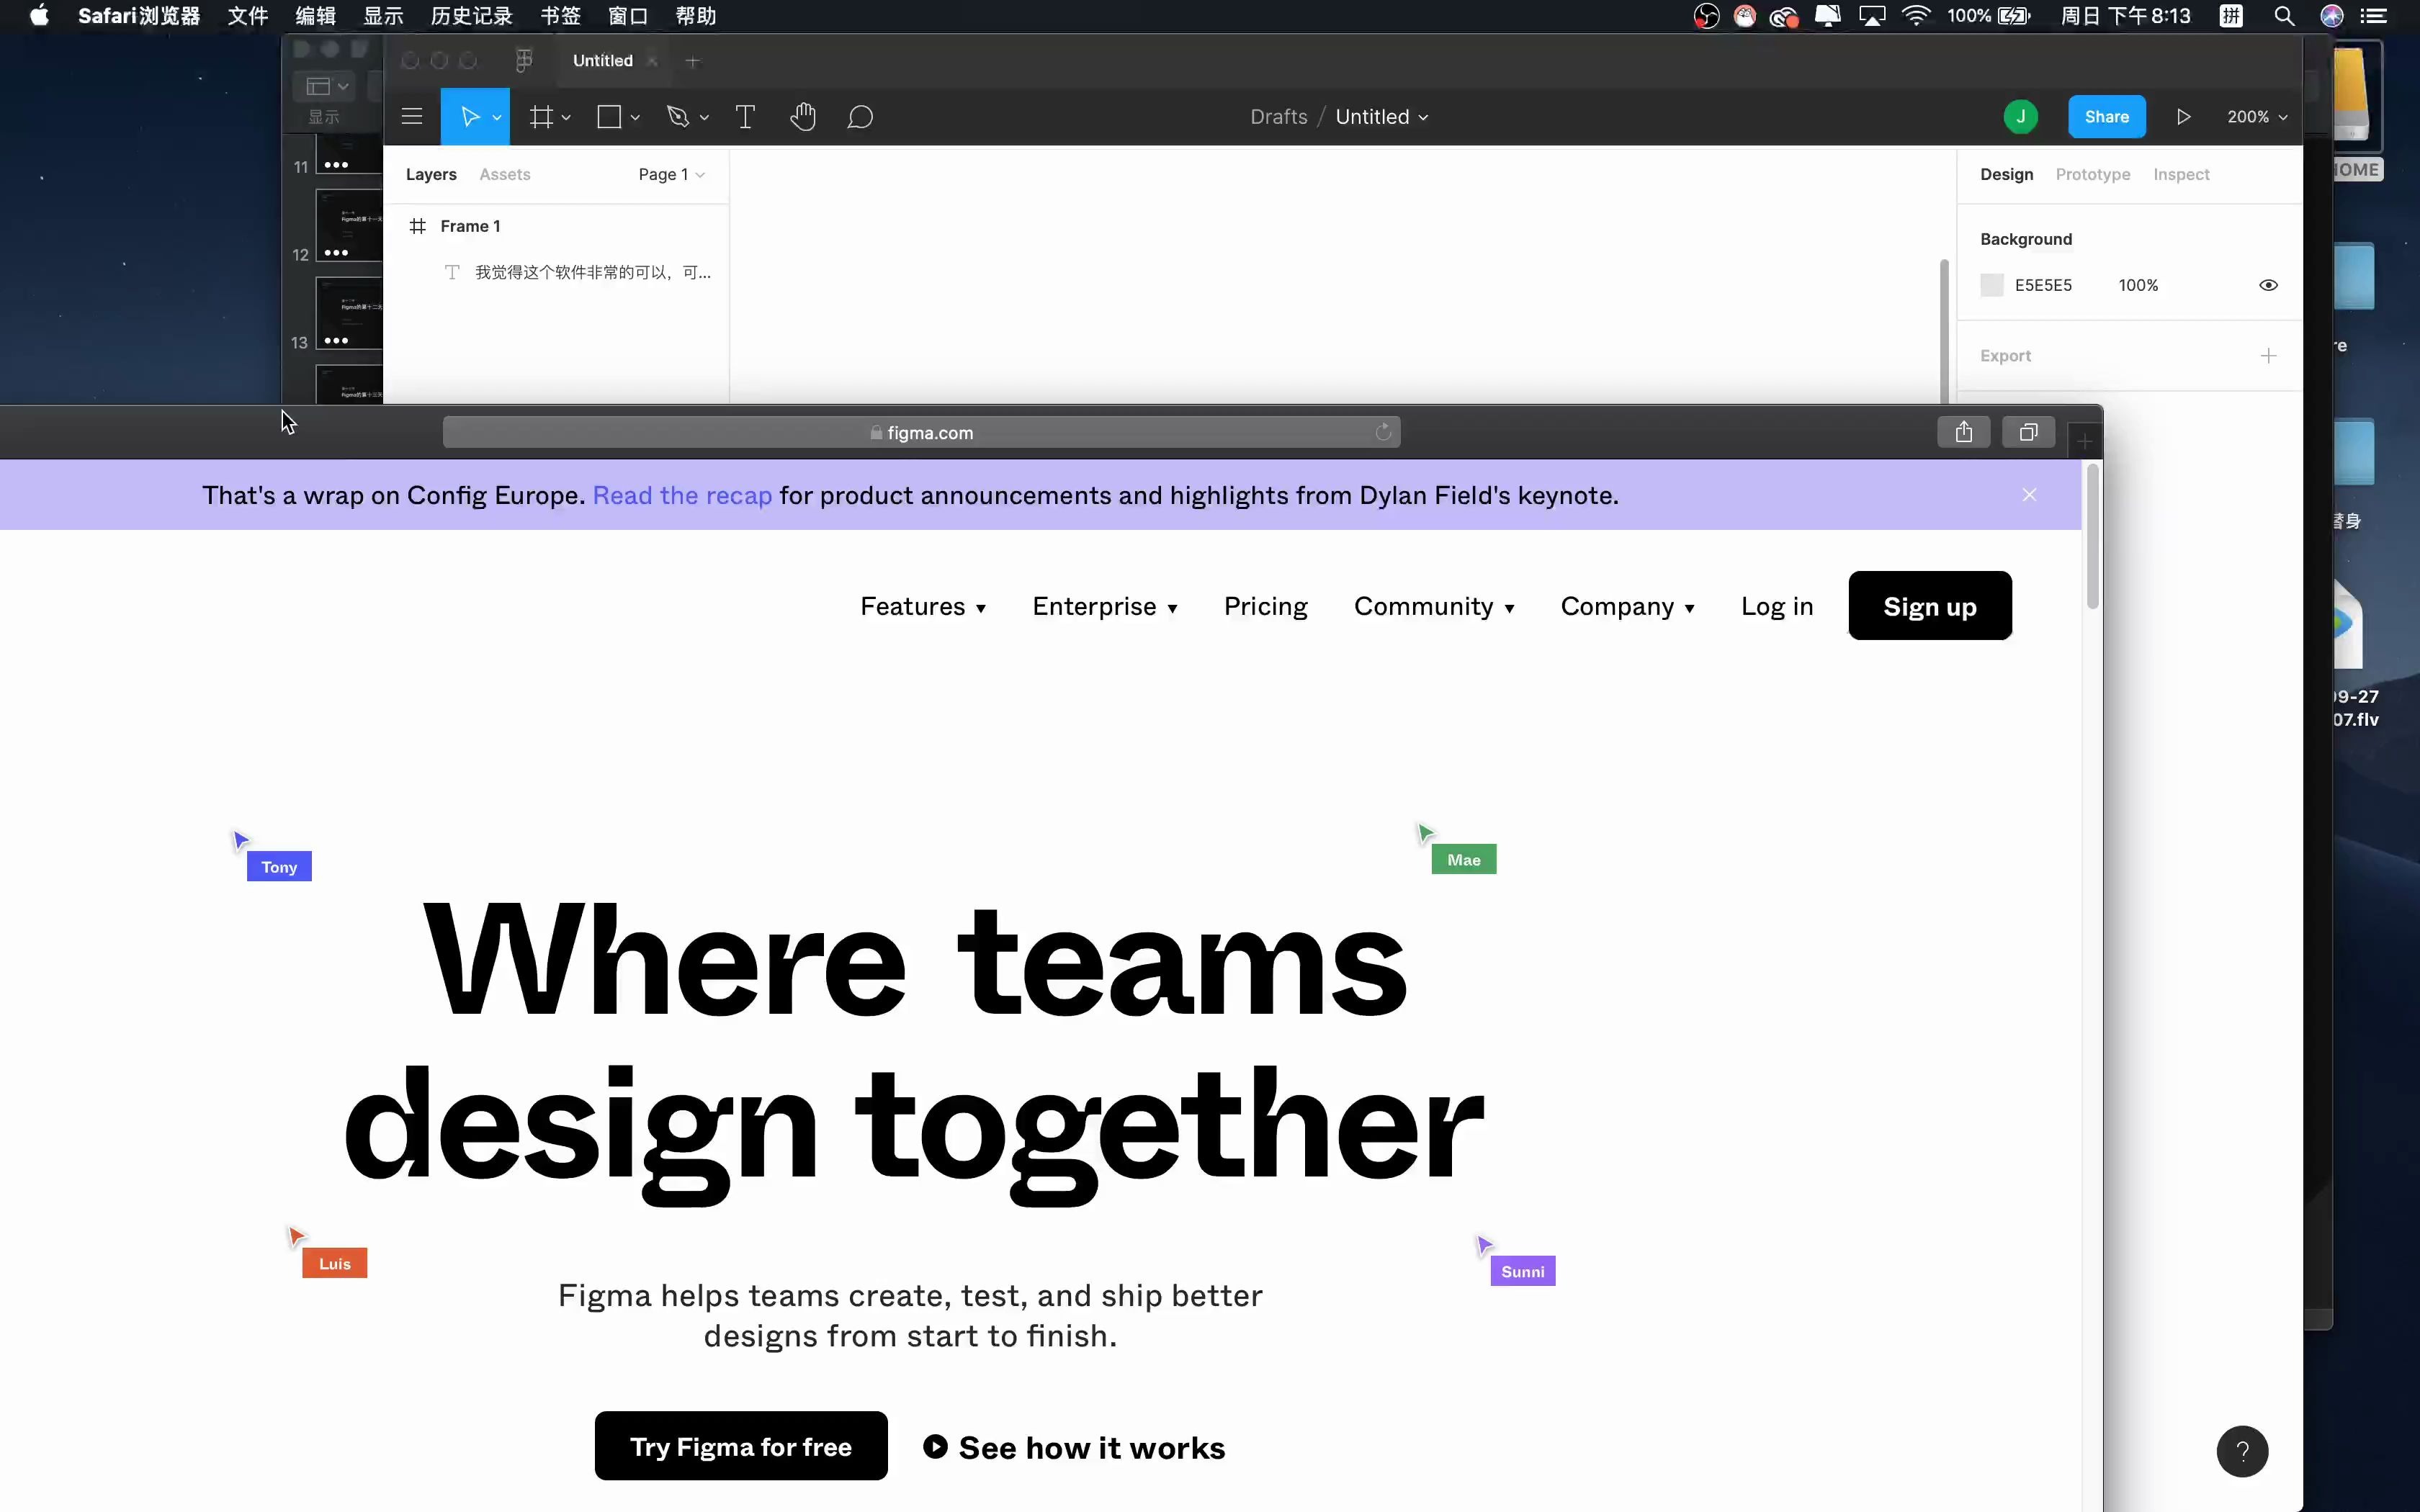
Task: Switch to the Assets tab
Action: click(x=504, y=174)
